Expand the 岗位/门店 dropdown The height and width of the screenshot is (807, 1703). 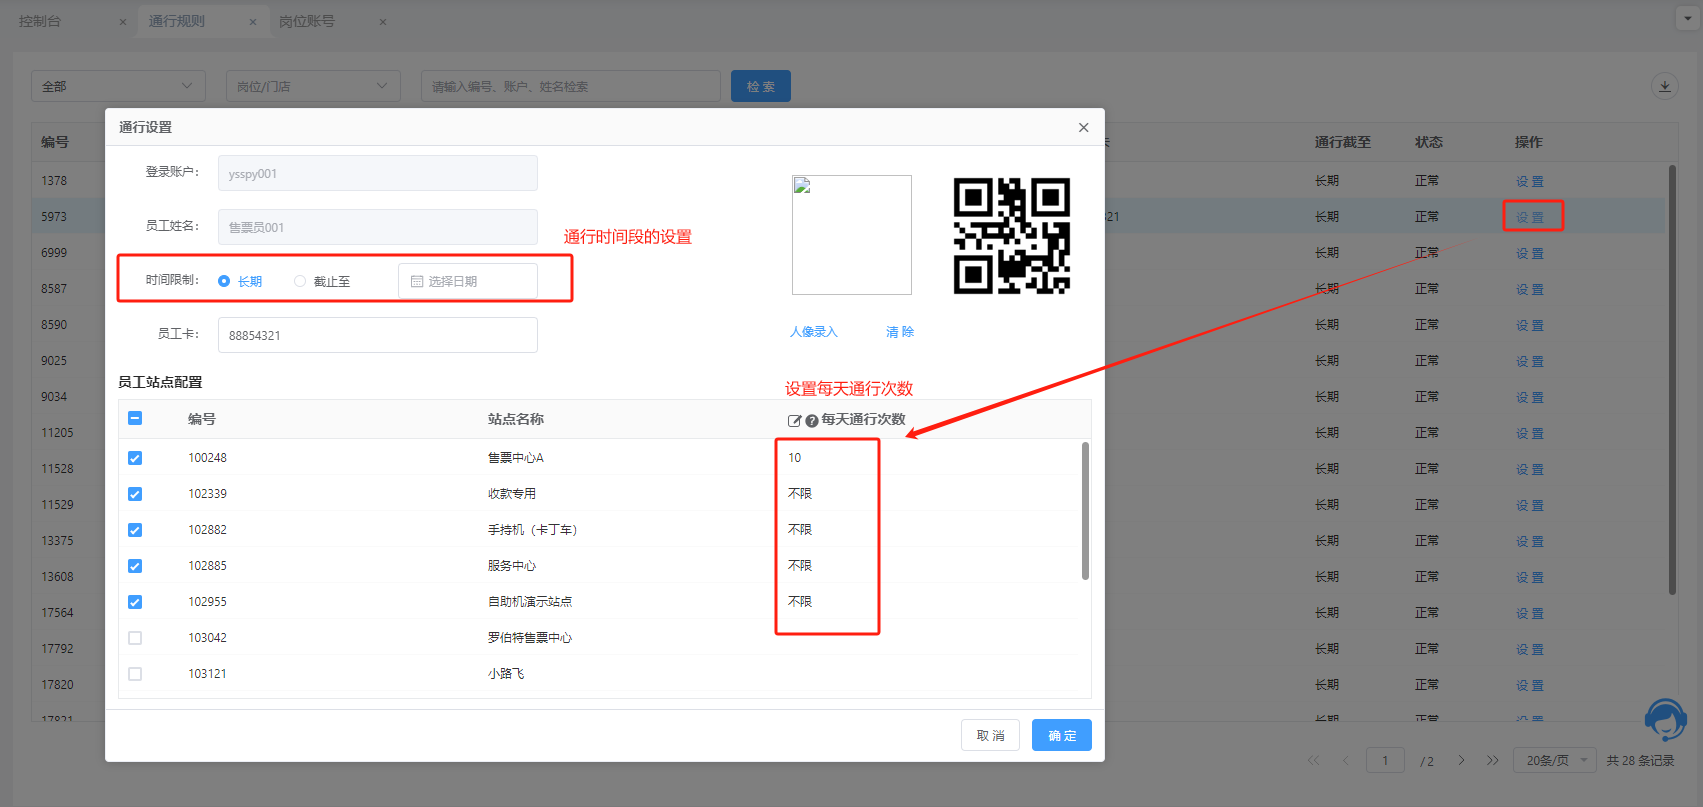313,86
